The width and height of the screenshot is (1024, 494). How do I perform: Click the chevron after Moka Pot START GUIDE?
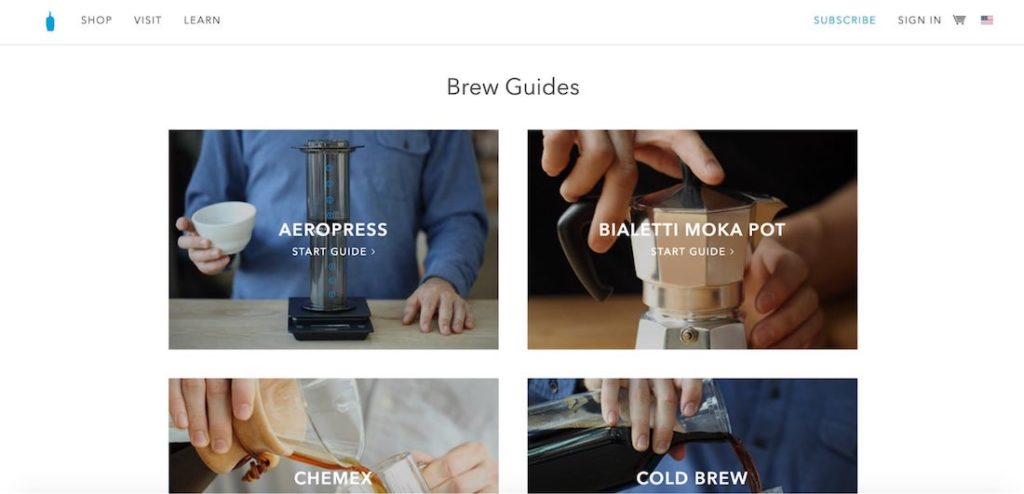point(732,252)
